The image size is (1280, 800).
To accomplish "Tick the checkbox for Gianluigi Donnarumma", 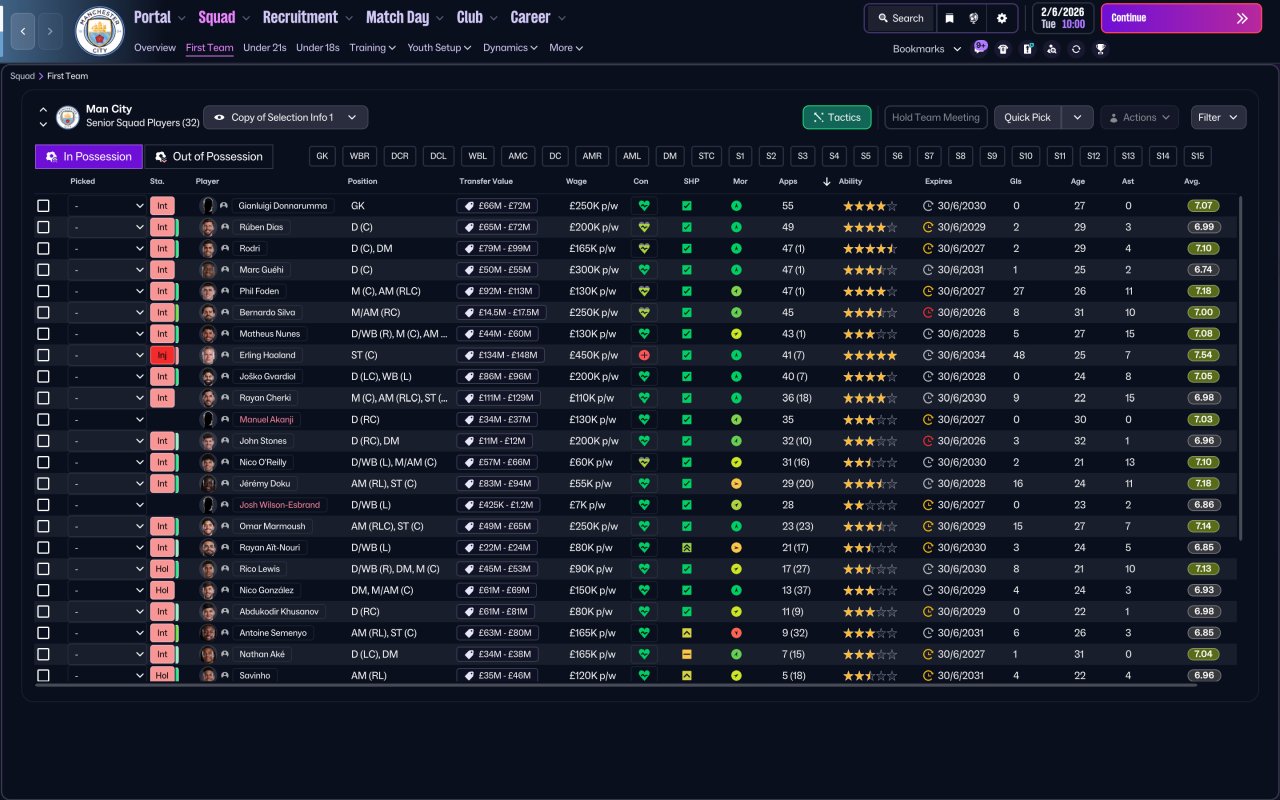I will 43,206.
